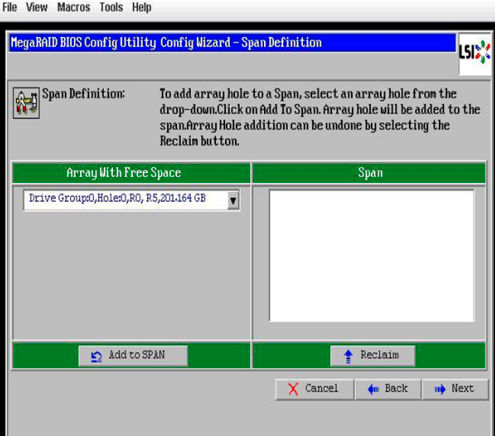The width and height of the screenshot is (495, 436).
Task: Open the View menu
Action: coord(37,7)
